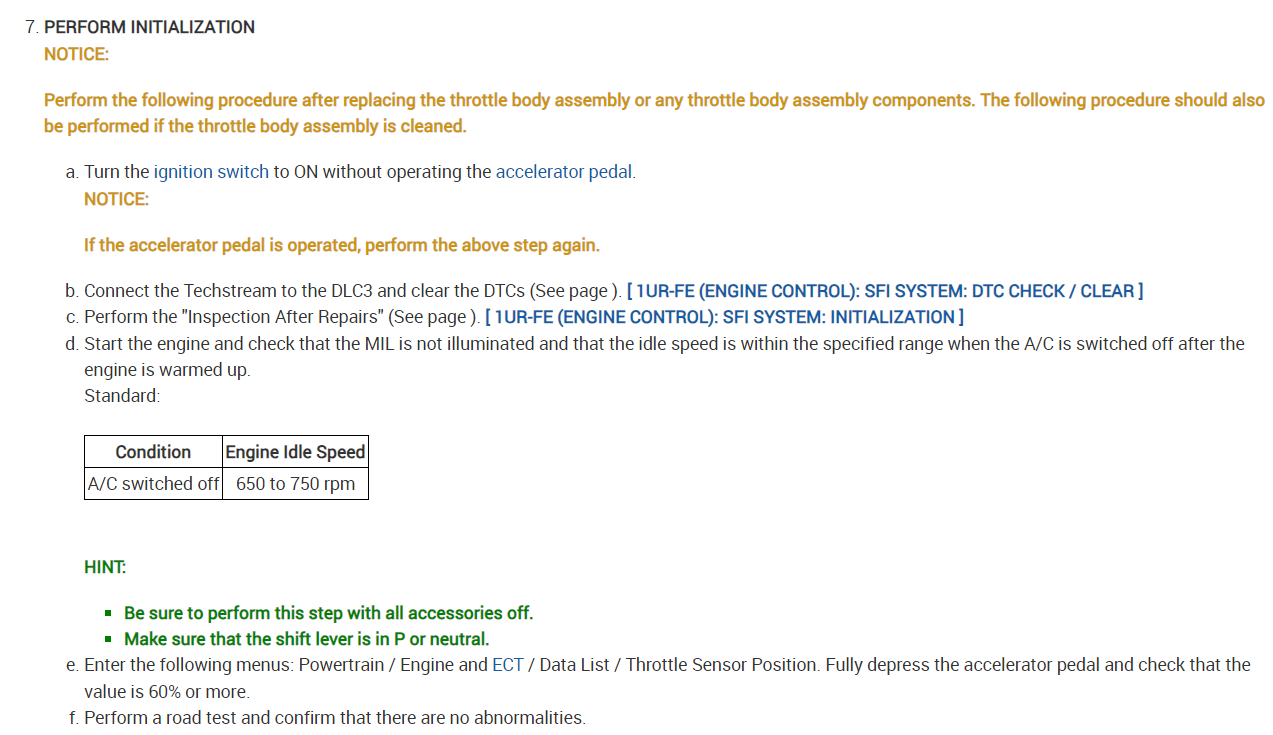Click the Standard: label above the table
Screen dimensions: 1273x735
(x=122, y=396)
